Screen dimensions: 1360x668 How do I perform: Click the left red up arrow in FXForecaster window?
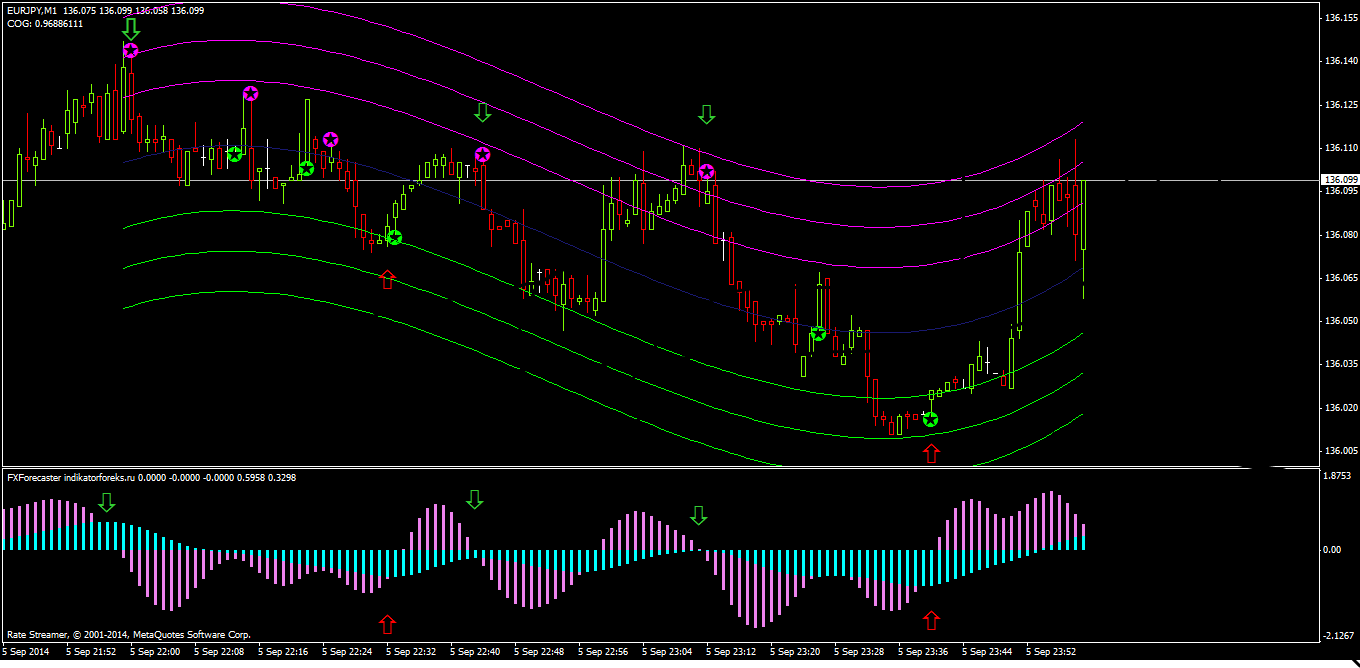pyautogui.click(x=388, y=624)
